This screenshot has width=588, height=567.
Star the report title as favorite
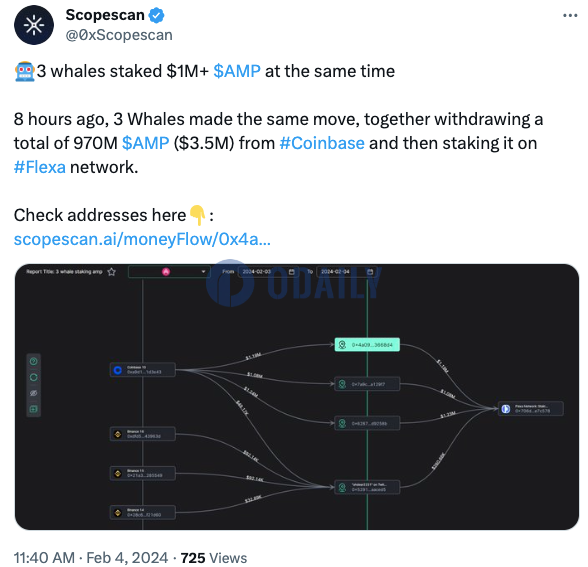(x=111, y=272)
